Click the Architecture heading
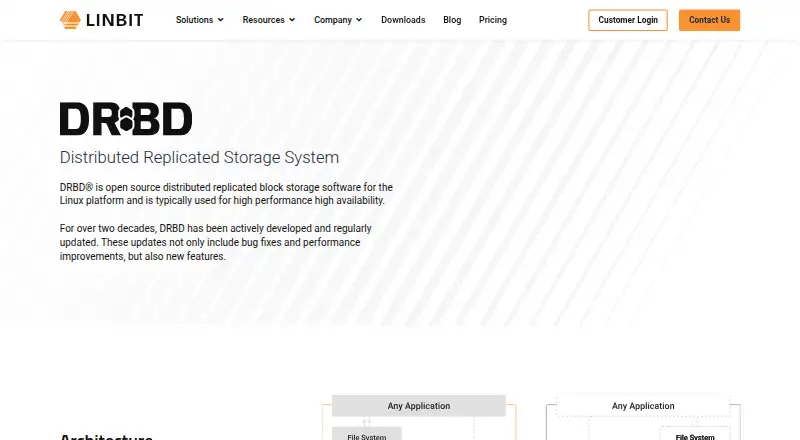Screen dimensions: 800x440 tap(106, 437)
